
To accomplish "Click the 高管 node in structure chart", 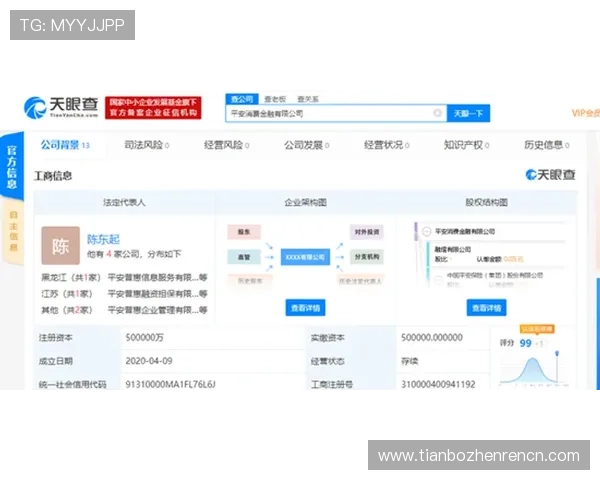I will (x=244, y=257).
